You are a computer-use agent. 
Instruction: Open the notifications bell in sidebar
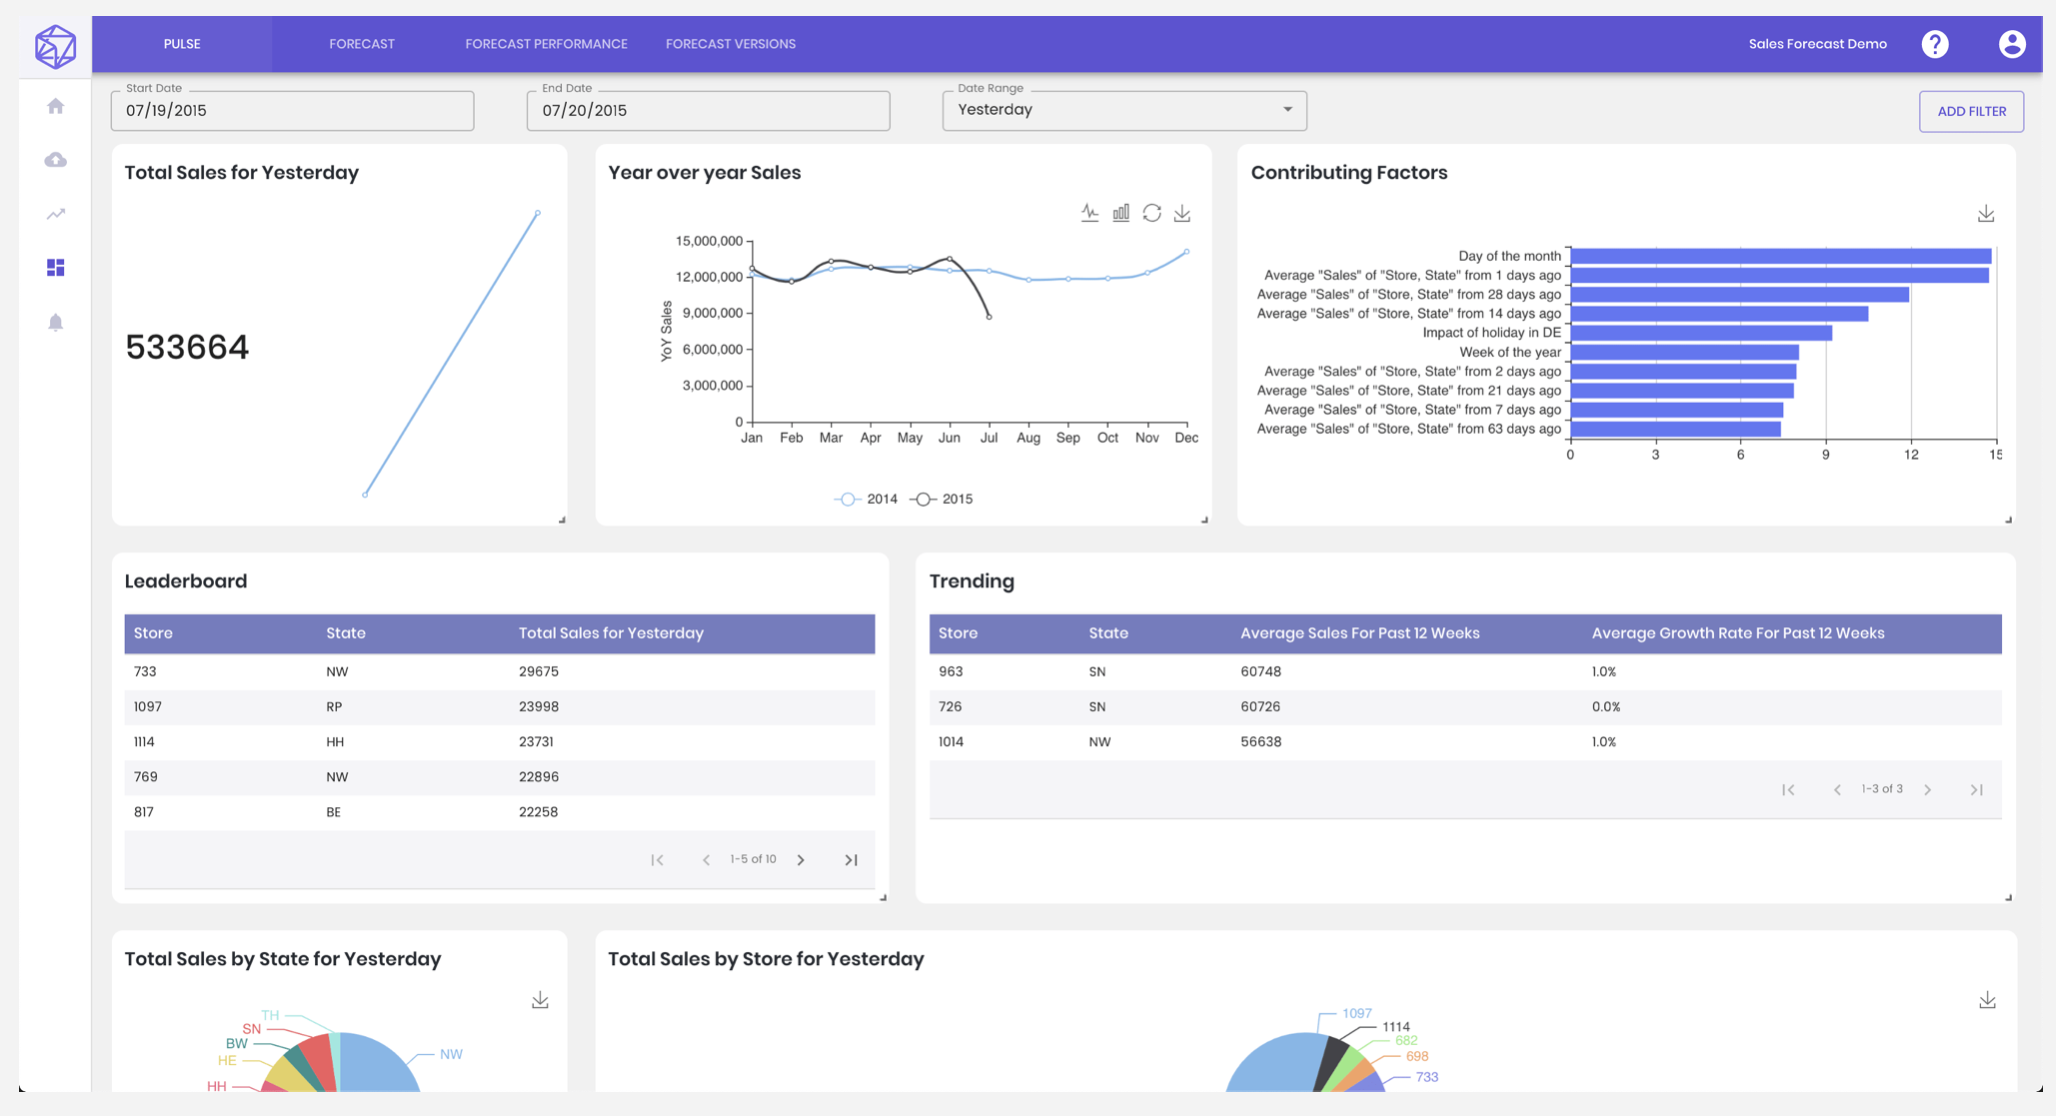click(56, 322)
